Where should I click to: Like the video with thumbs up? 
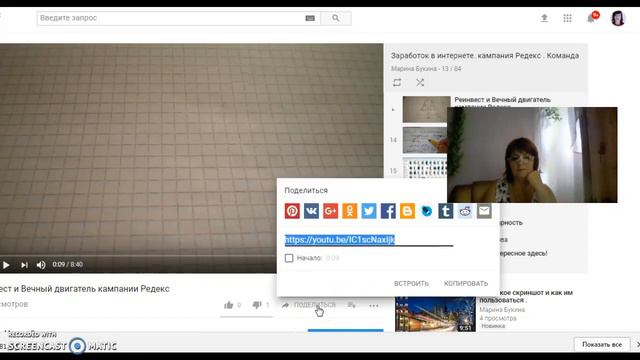coord(229,305)
